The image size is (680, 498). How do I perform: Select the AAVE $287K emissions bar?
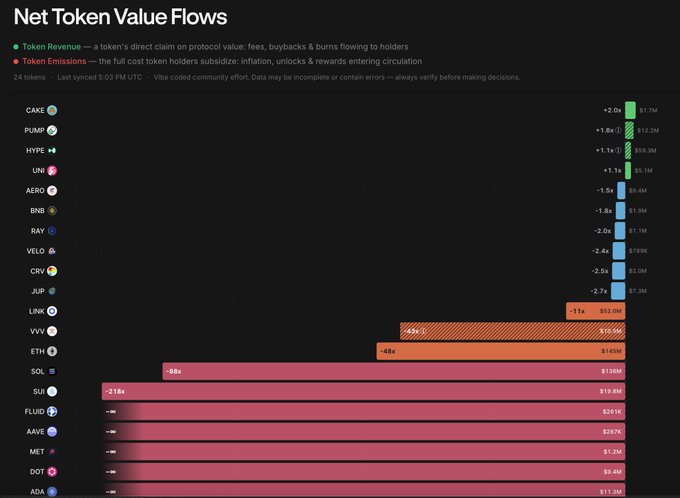tap(363, 432)
